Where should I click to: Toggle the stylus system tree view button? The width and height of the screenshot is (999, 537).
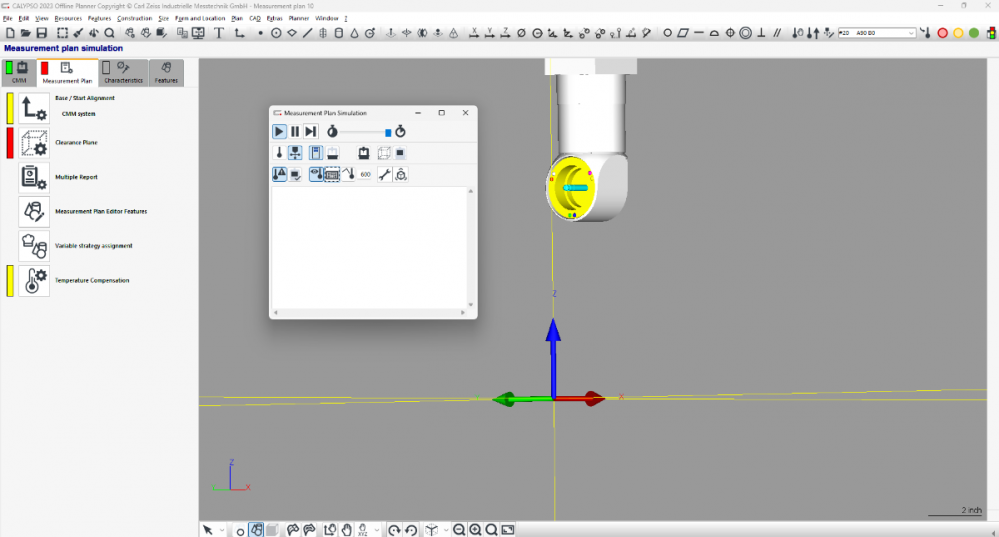(296, 153)
